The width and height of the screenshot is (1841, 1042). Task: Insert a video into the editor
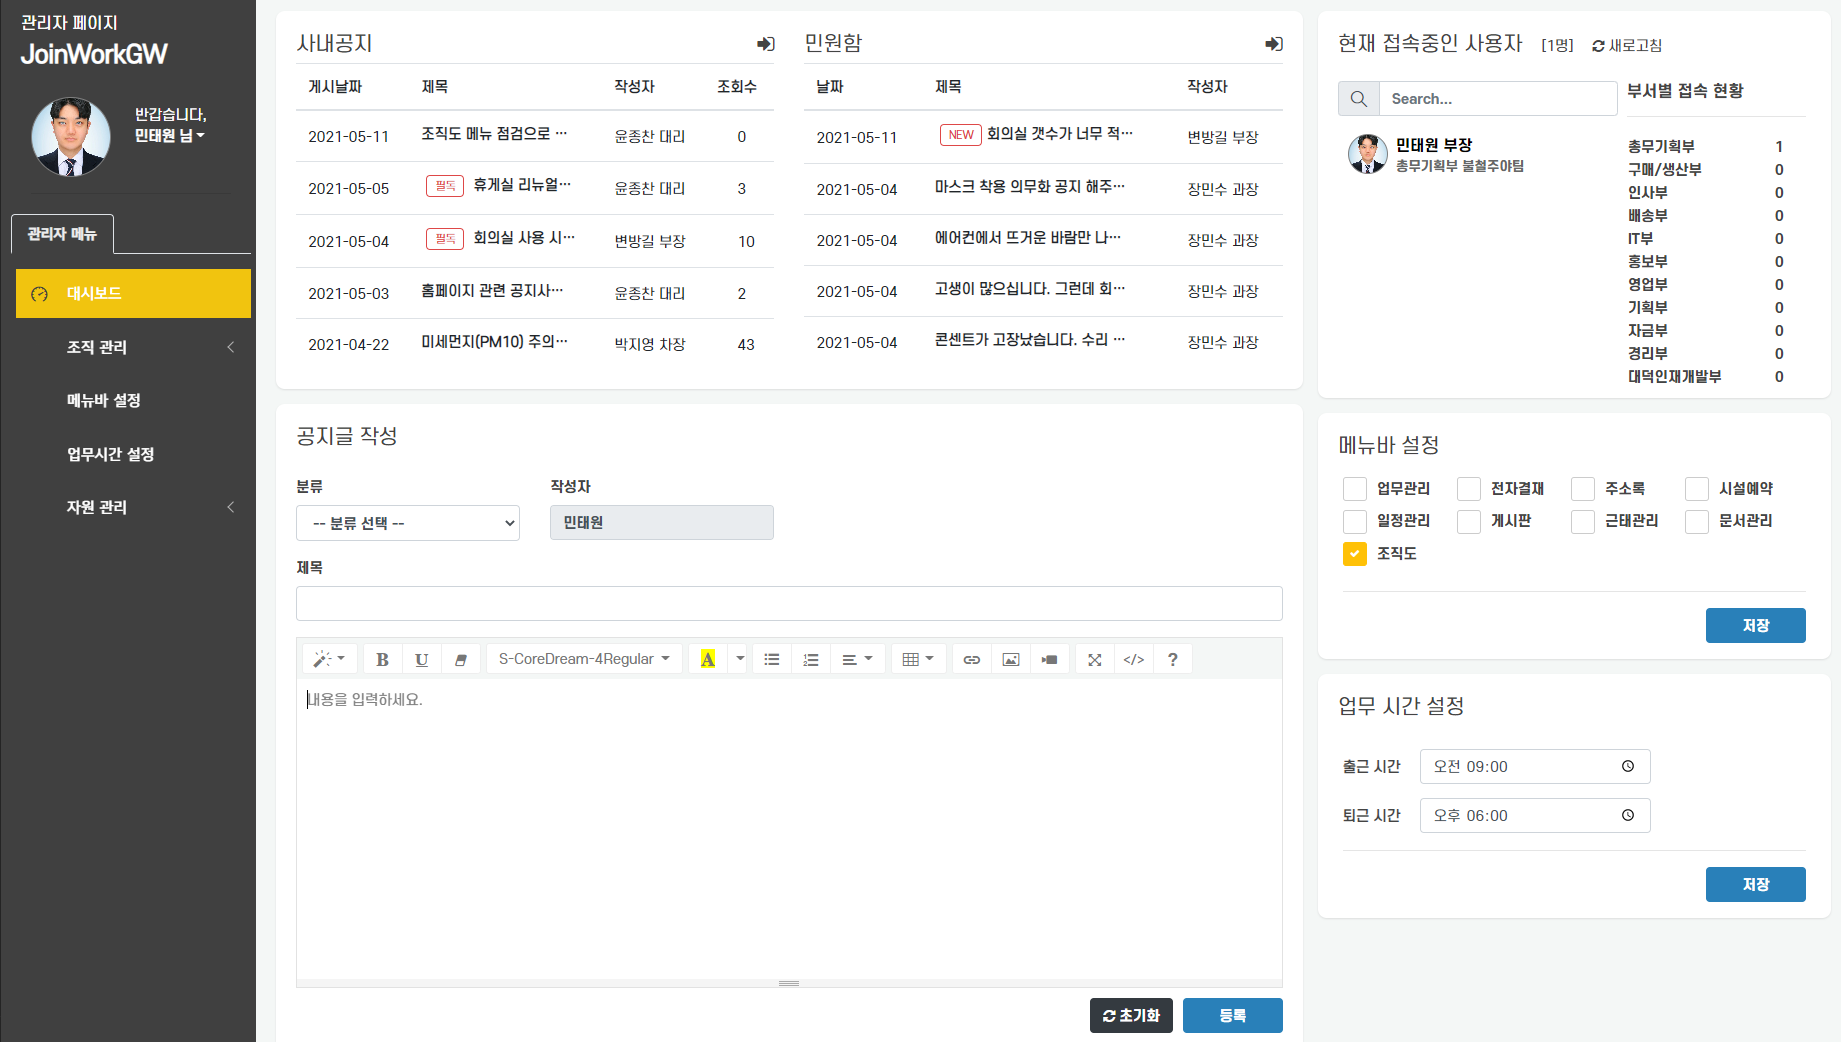click(1049, 658)
